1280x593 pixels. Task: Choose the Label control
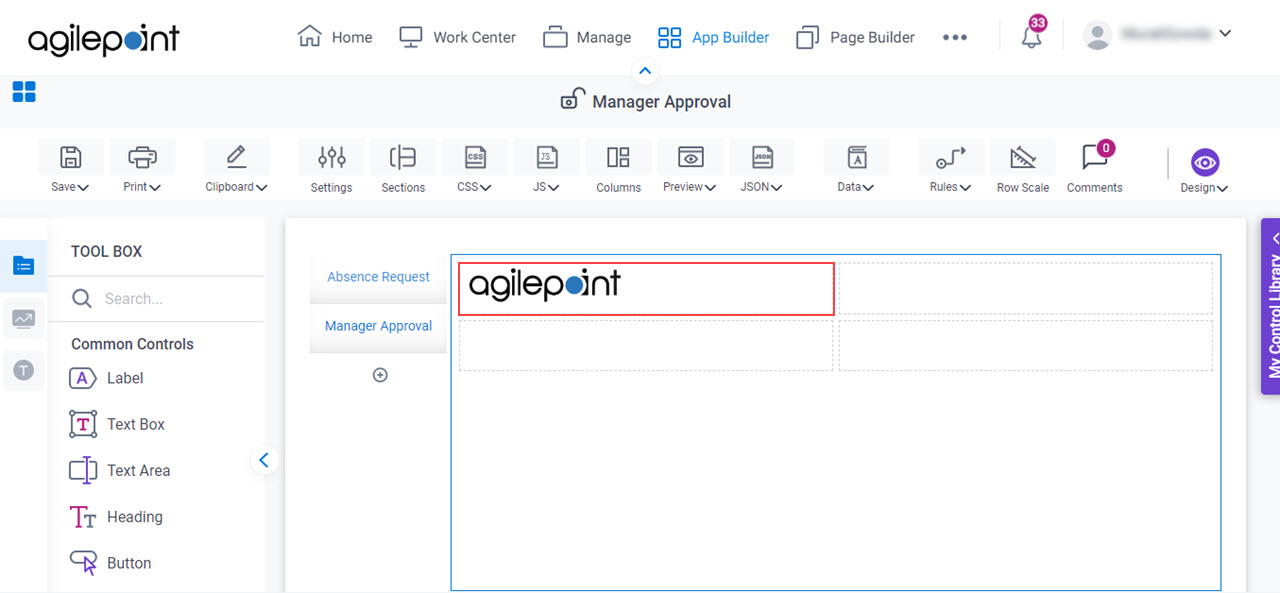106,378
